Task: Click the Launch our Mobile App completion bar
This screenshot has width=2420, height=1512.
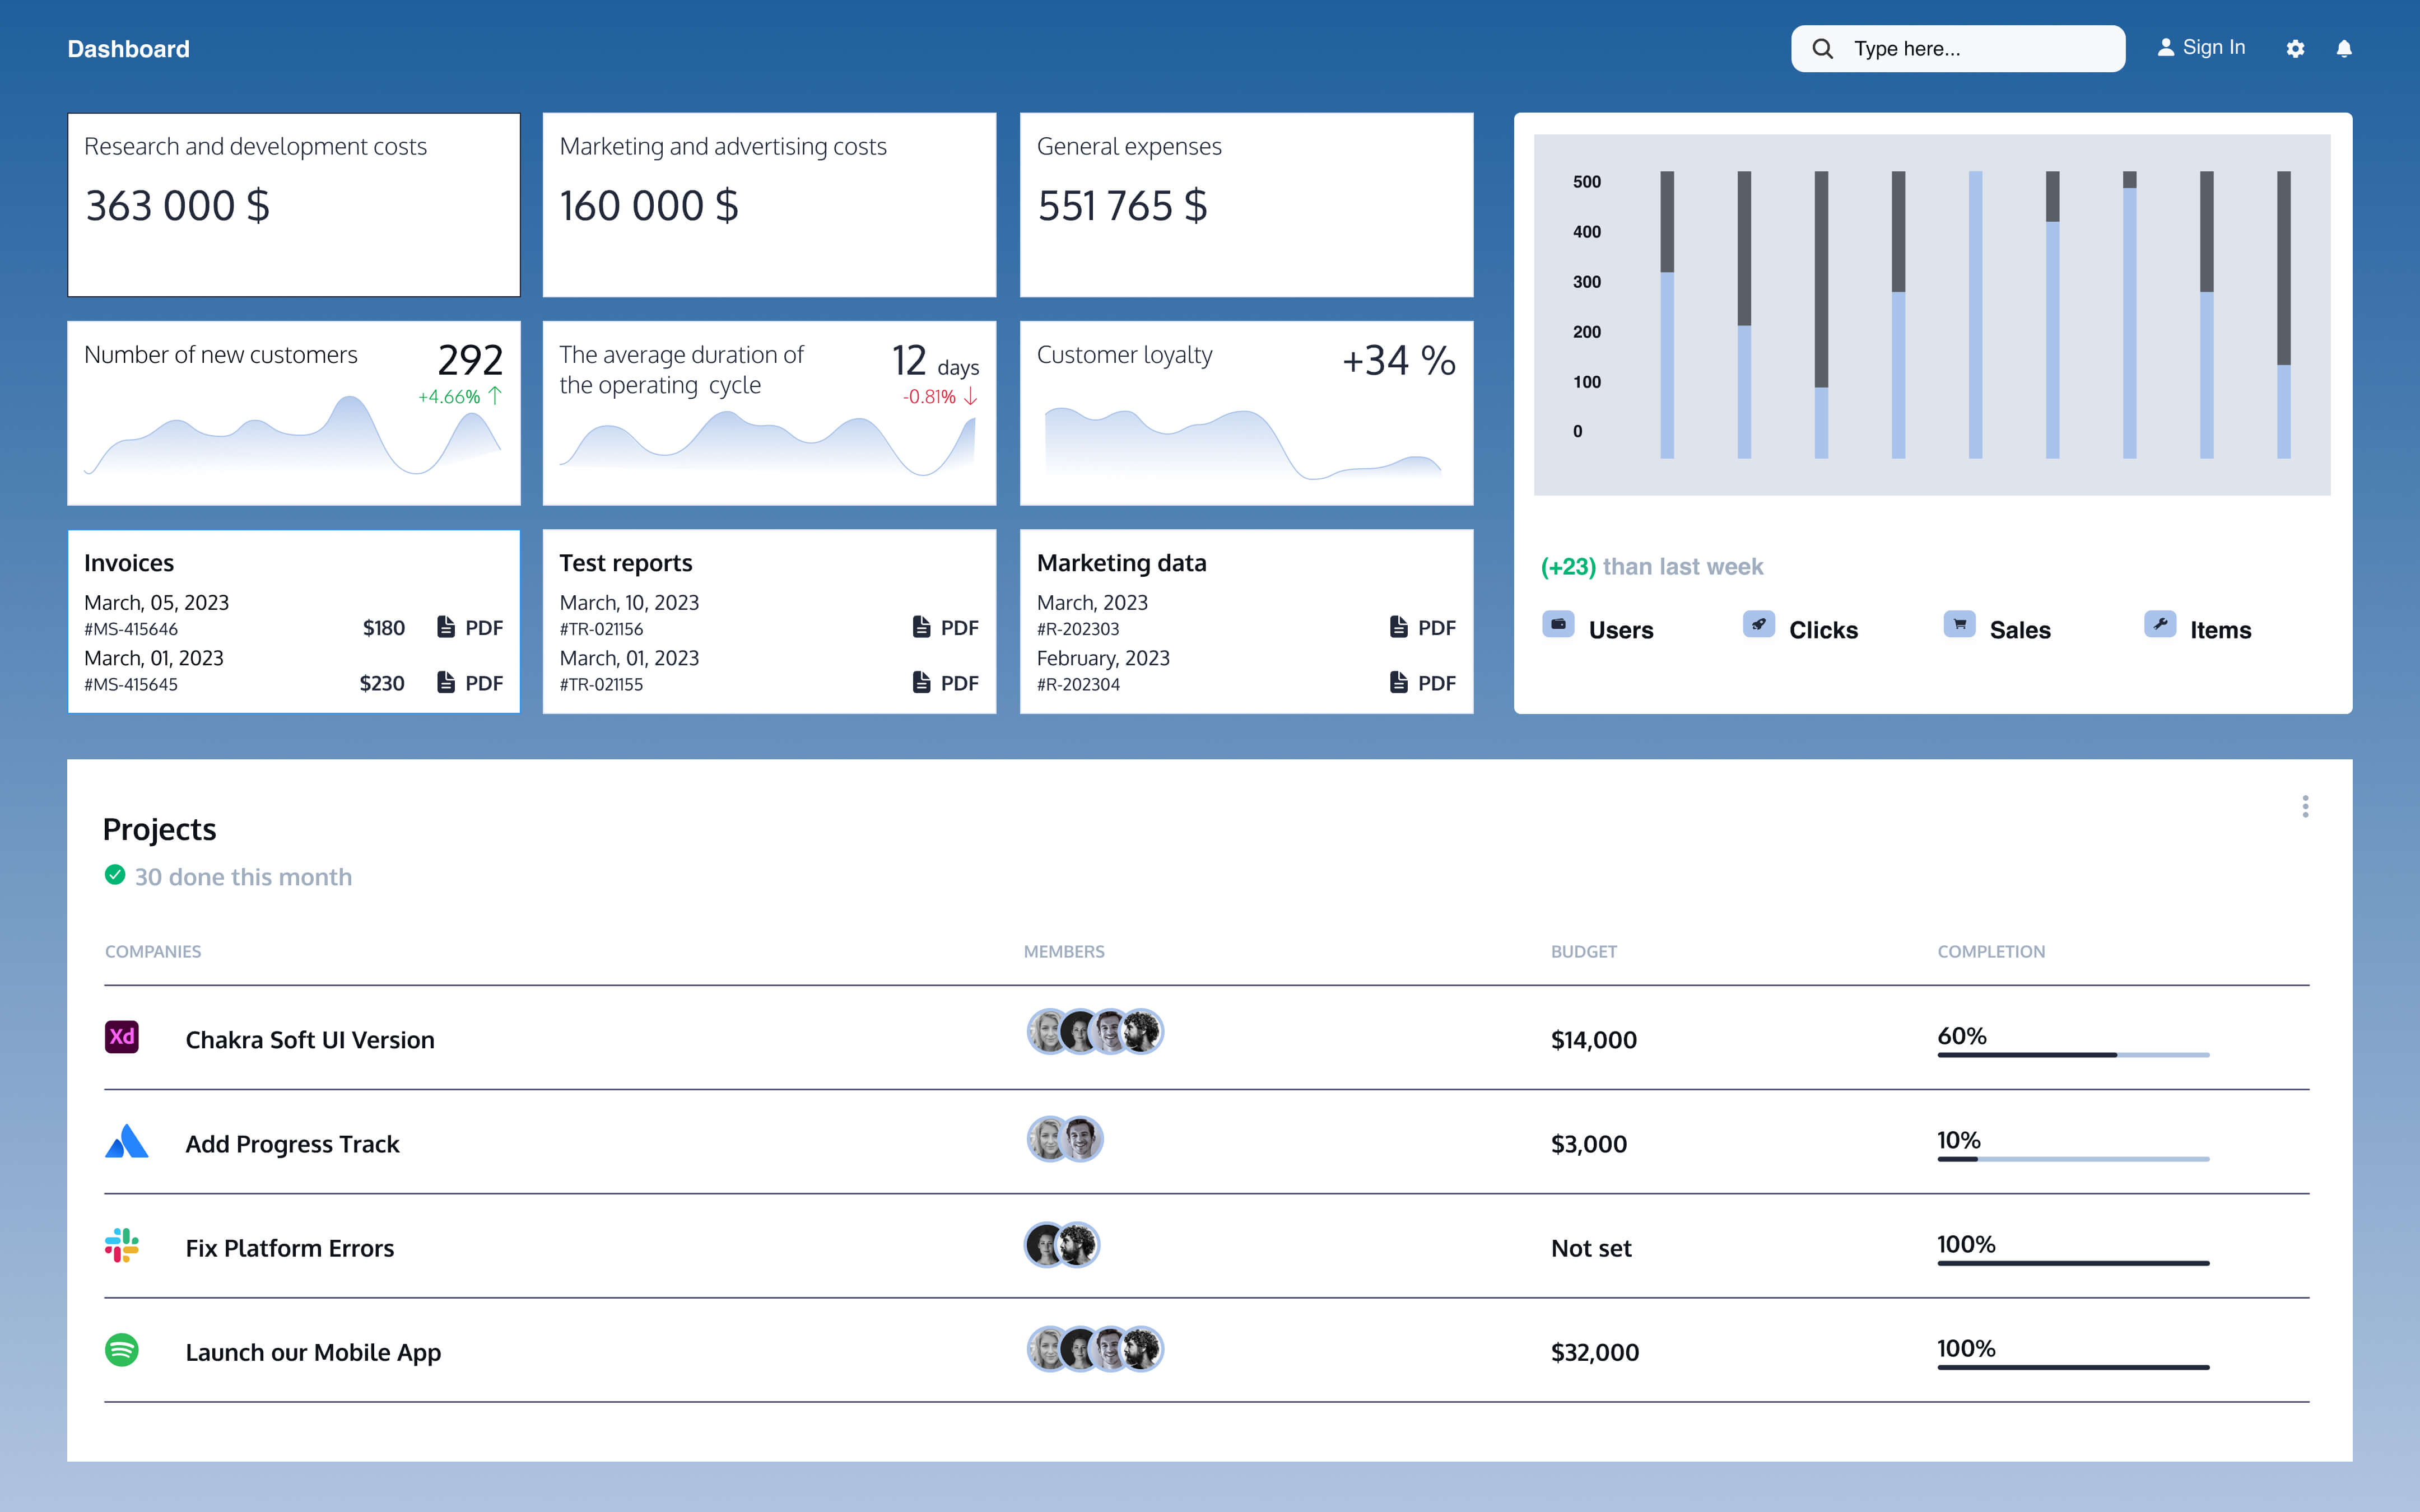Action: [x=2073, y=1367]
